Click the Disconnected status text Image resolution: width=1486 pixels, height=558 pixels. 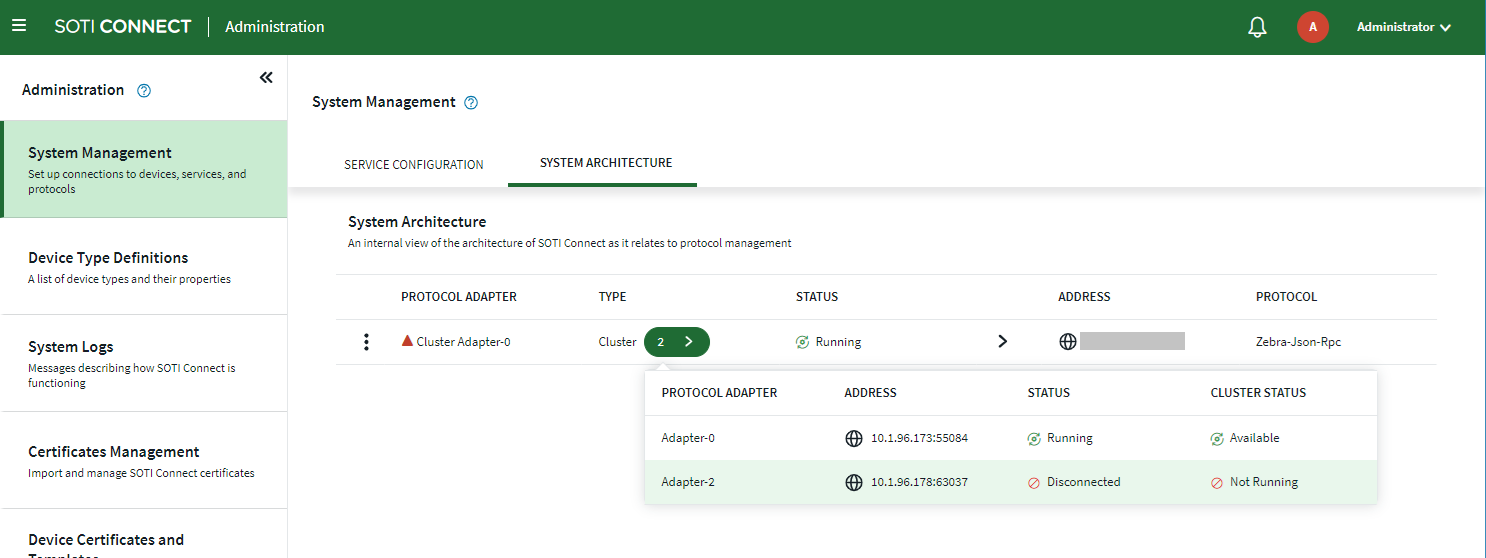click(x=1084, y=482)
